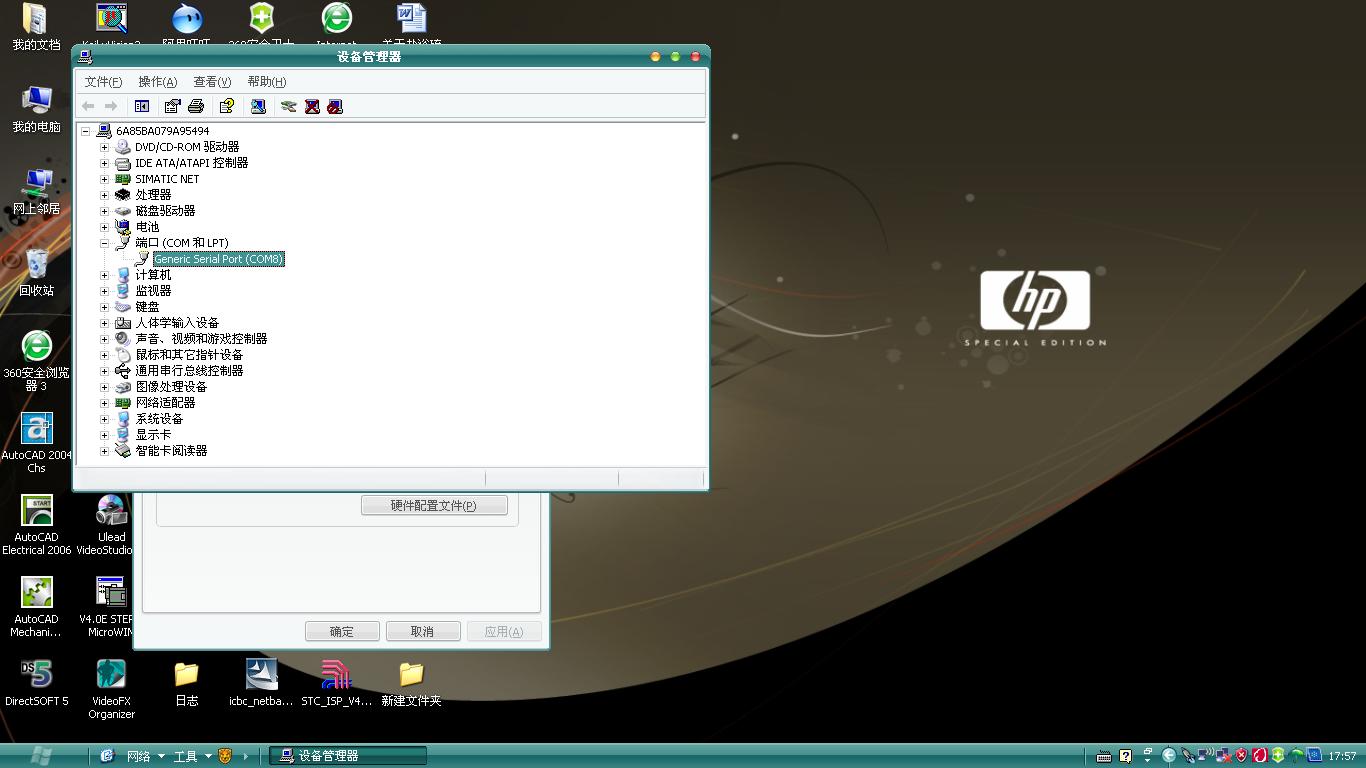Collapse the 端口 (COM 和 LPT) node

104,243
